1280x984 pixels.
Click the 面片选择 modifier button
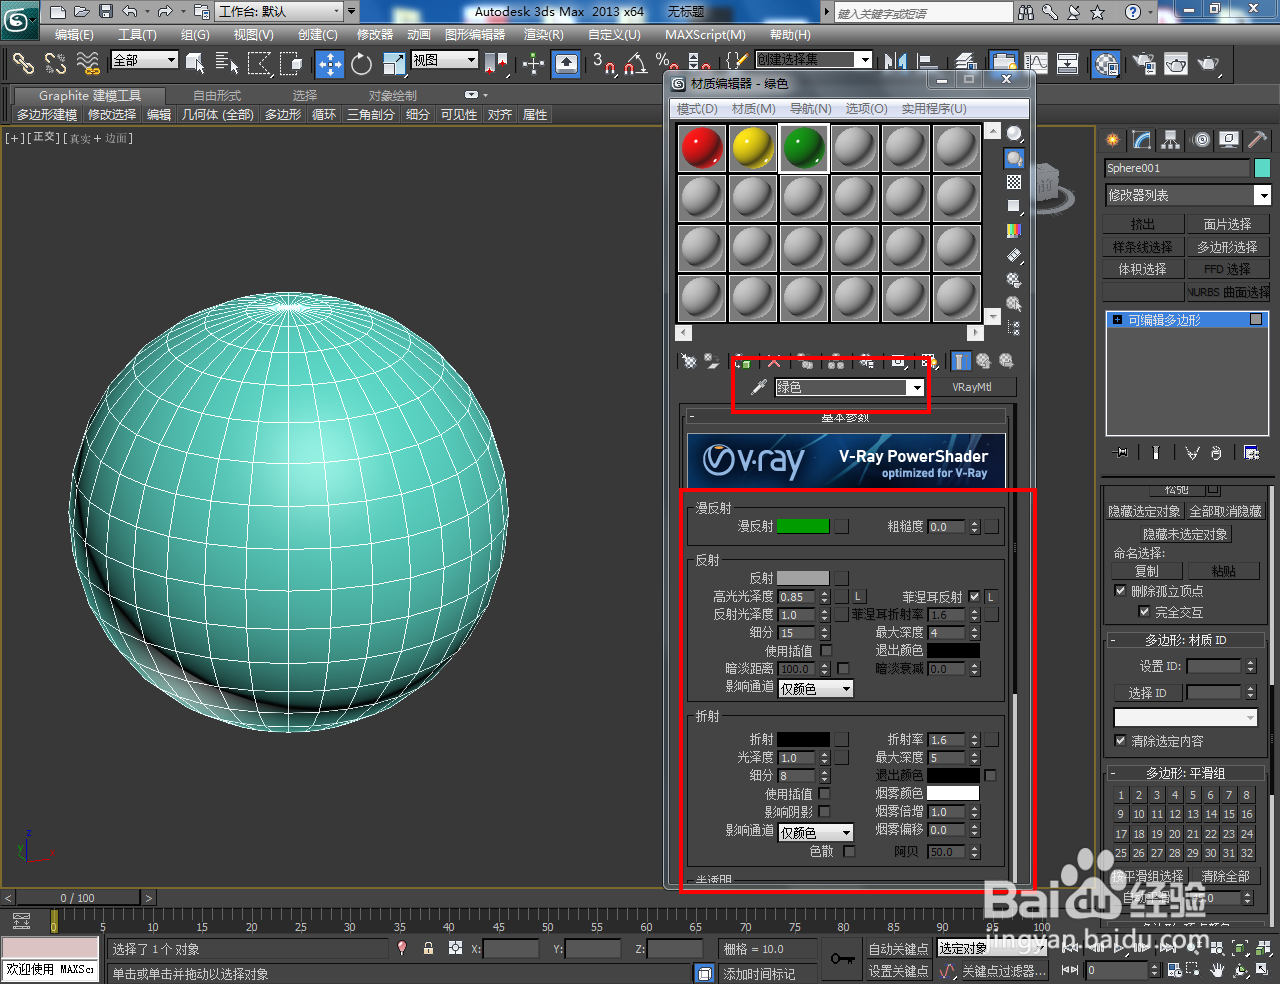(x=1227, y=225)
